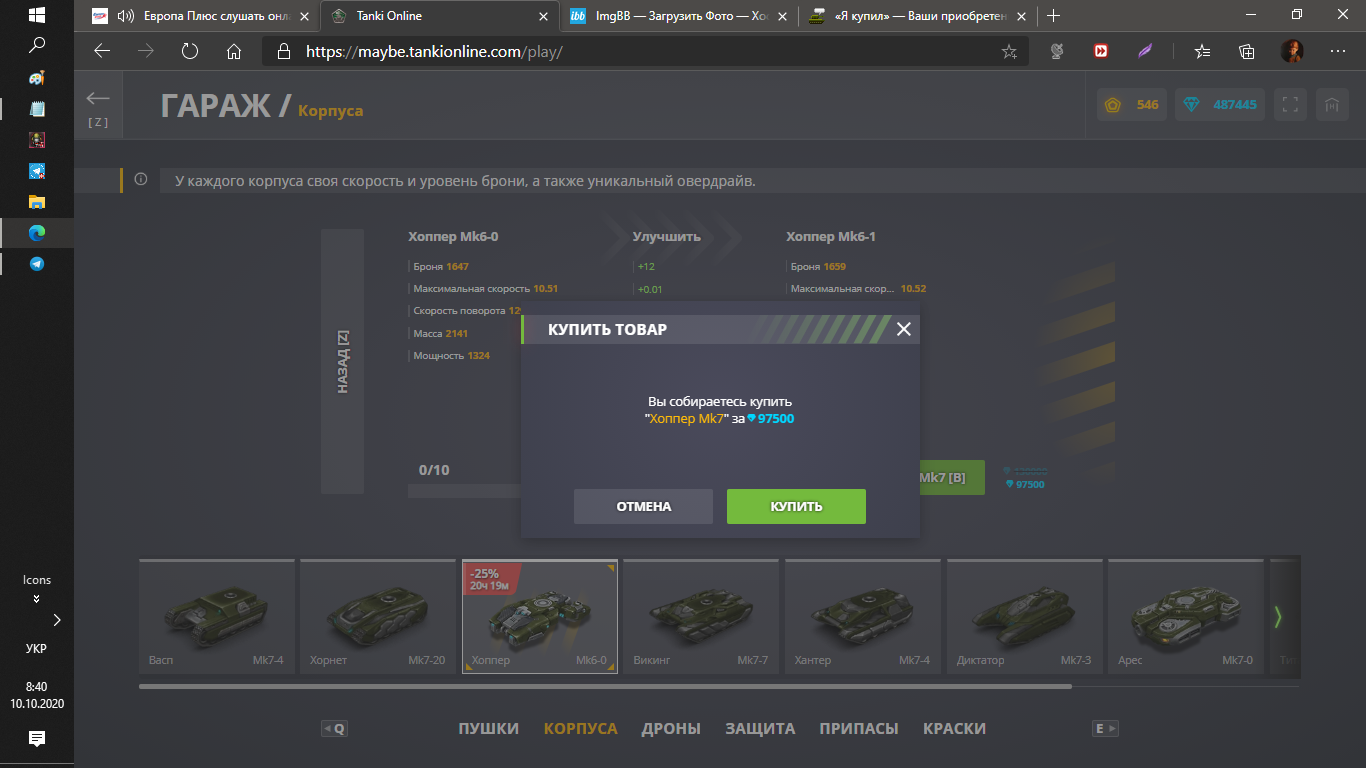The height and width of the screenshot is (768, 1366).
Task: Open the Windows notification center
Action: point(37,739)
